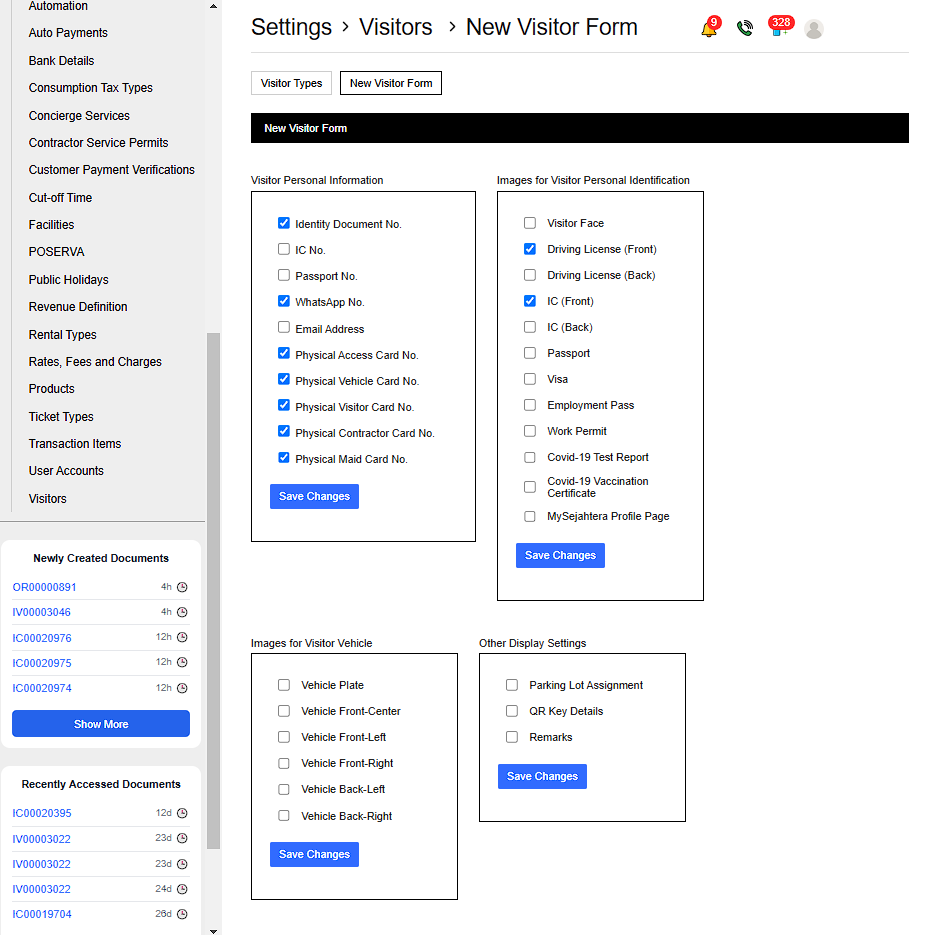937x935 pixels.
Task: Check the QR Key Details option
Action: pyautogui.click(x=512, y=711)
